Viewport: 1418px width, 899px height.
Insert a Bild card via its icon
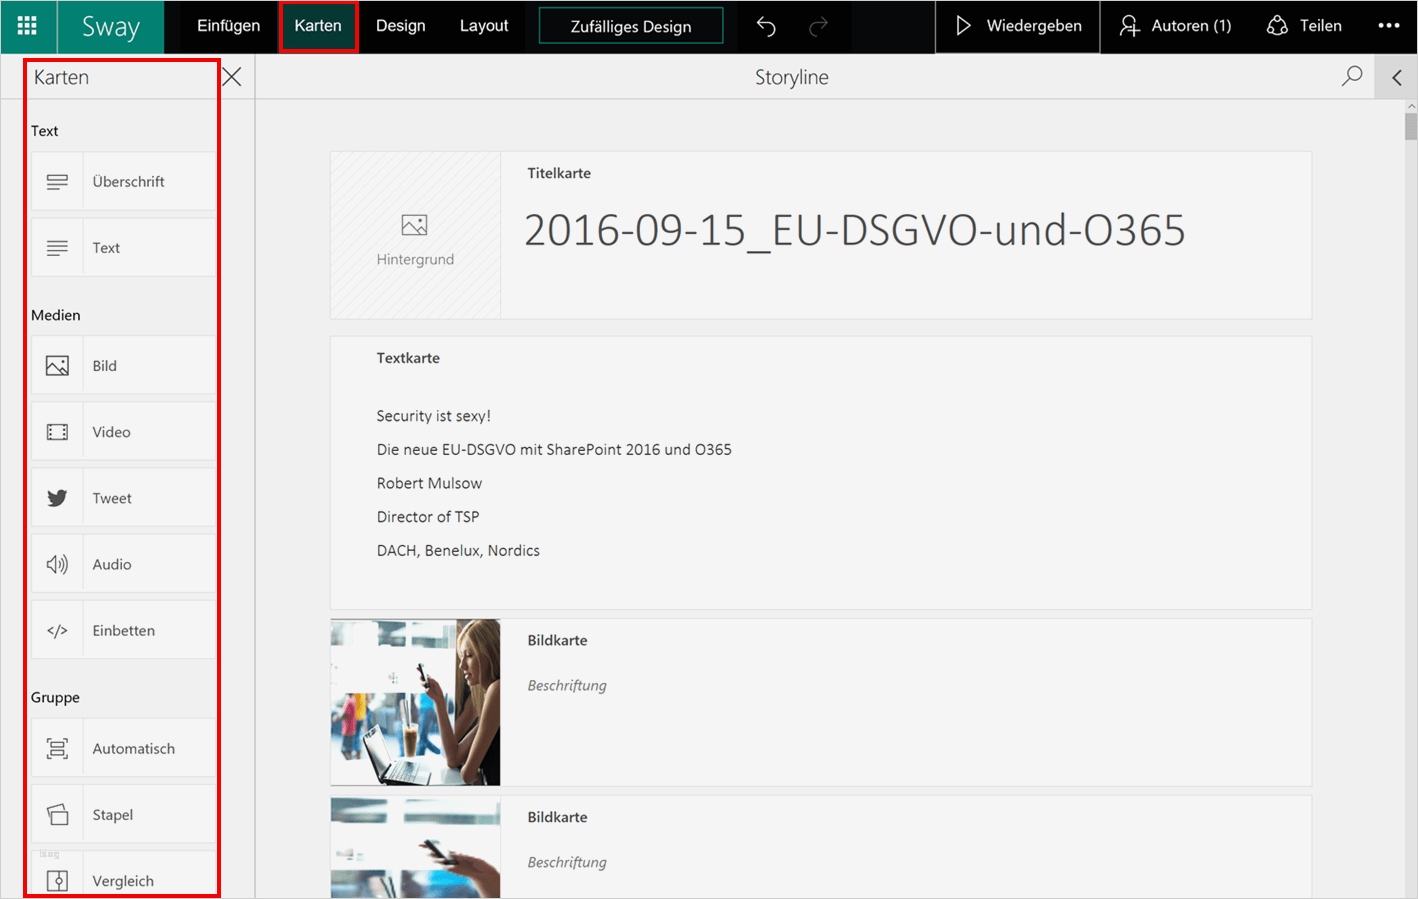tap(57, 365)
